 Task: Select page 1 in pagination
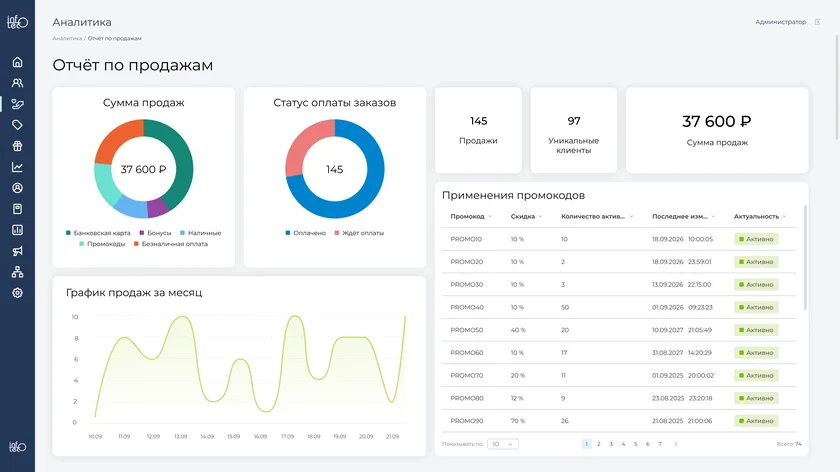tap(587, 444)
